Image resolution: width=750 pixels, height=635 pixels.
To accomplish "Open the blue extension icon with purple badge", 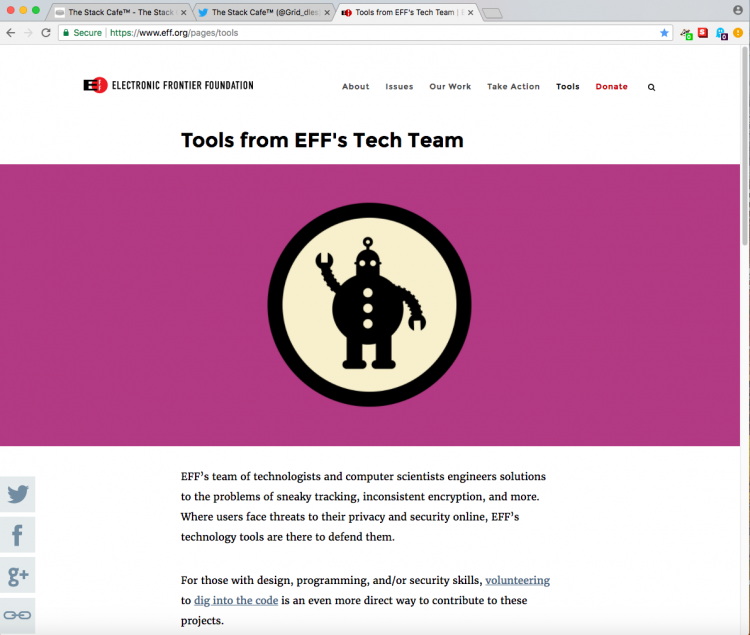I will [x=721, y=33].
